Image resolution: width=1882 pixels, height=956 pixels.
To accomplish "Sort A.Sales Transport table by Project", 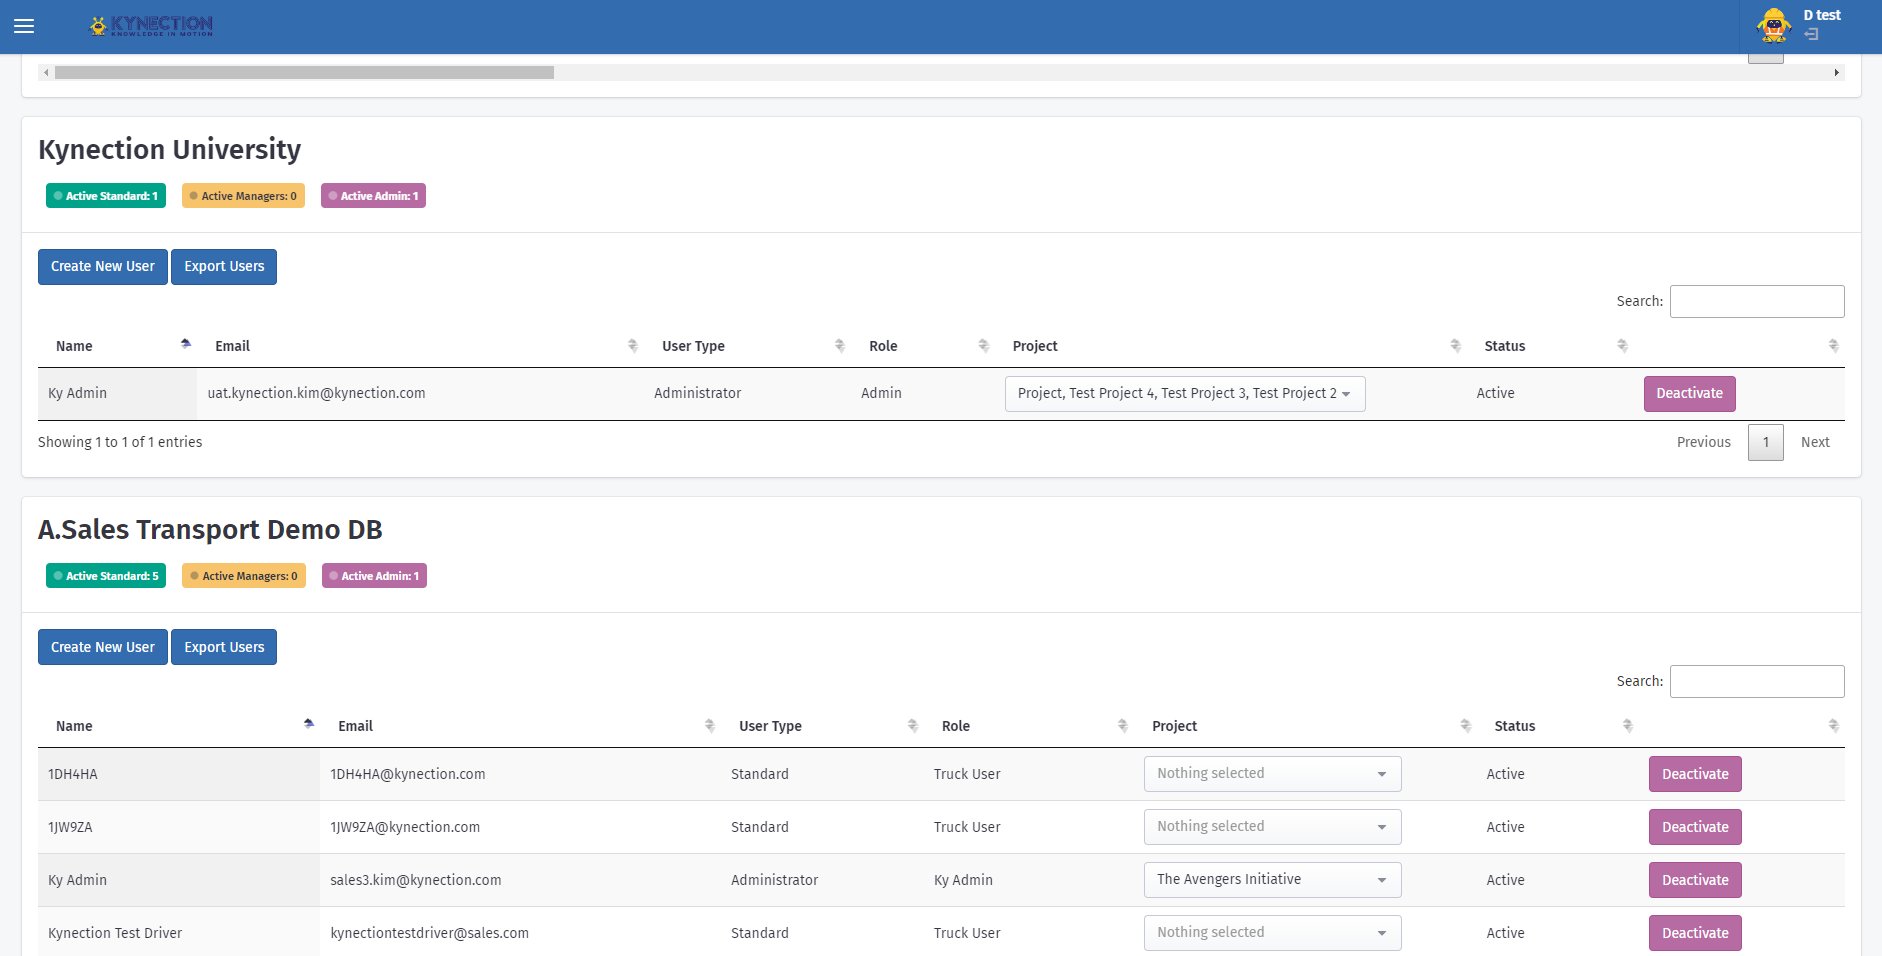I will 1305,726.
